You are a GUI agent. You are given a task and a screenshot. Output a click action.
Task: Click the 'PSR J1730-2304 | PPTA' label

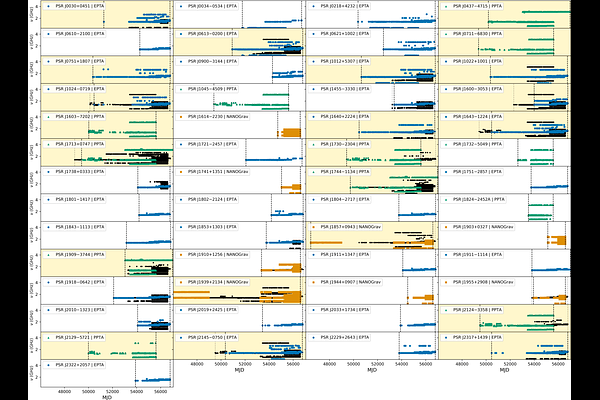pos(345,144)
